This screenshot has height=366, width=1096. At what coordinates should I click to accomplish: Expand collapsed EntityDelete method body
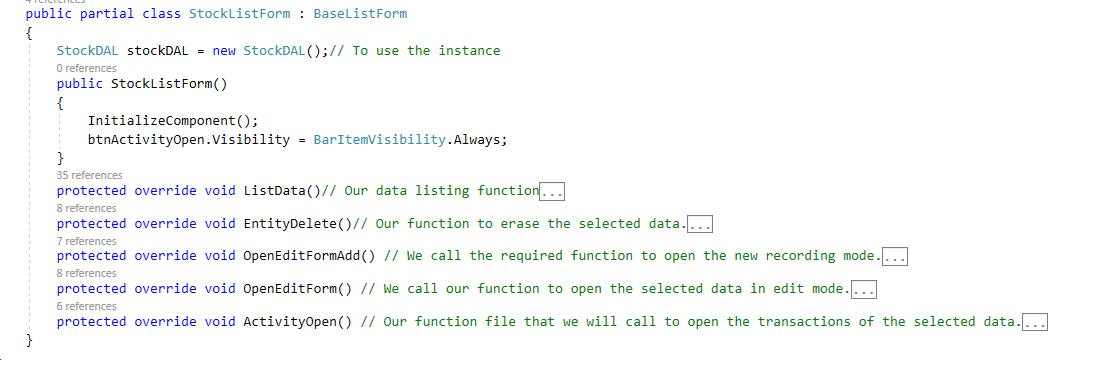tap(700, 224)
